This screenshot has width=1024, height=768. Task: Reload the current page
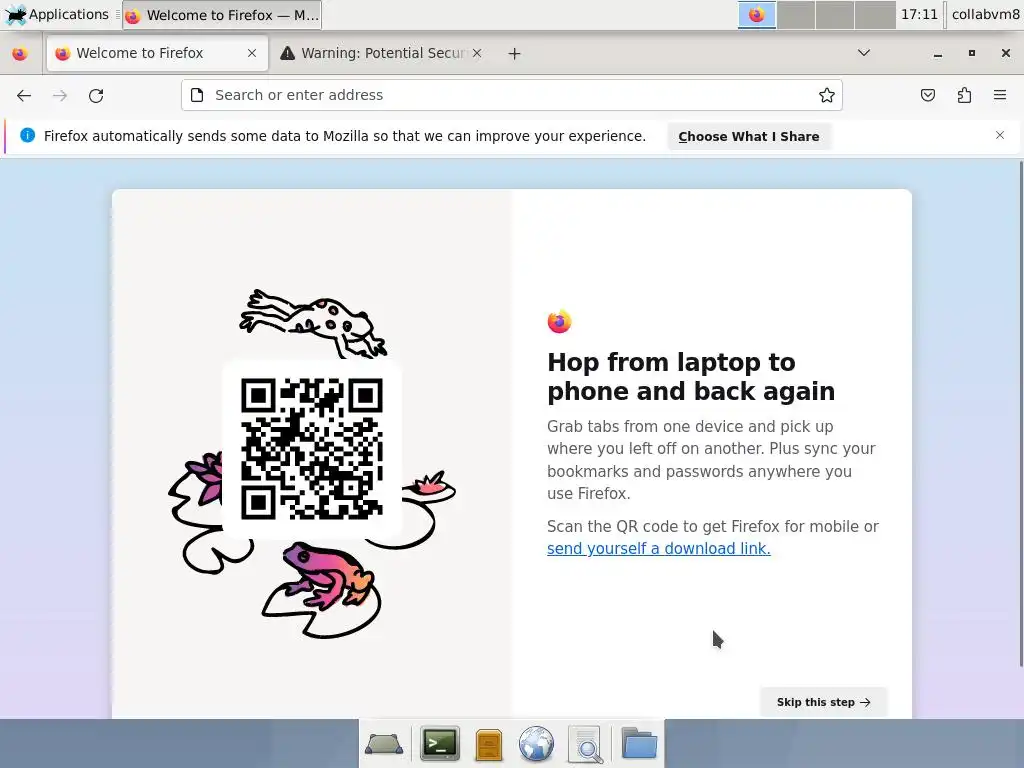96,95
